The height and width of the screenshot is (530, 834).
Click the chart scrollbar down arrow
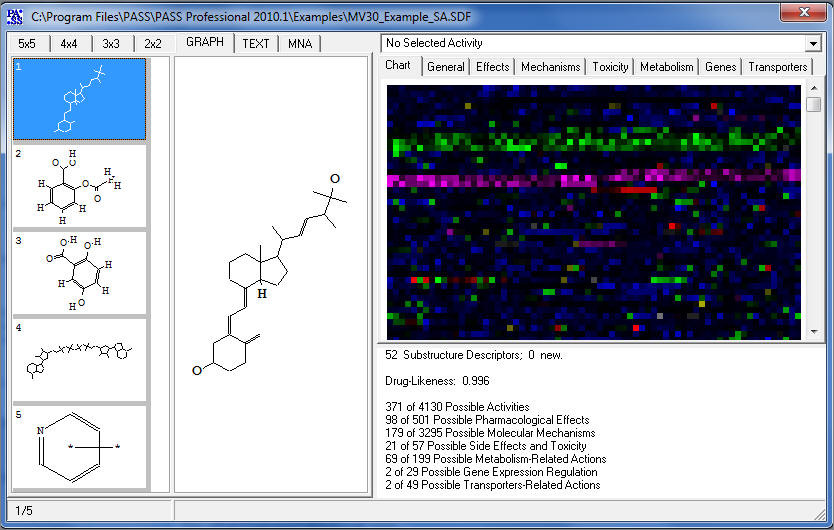tap(814, 332)
